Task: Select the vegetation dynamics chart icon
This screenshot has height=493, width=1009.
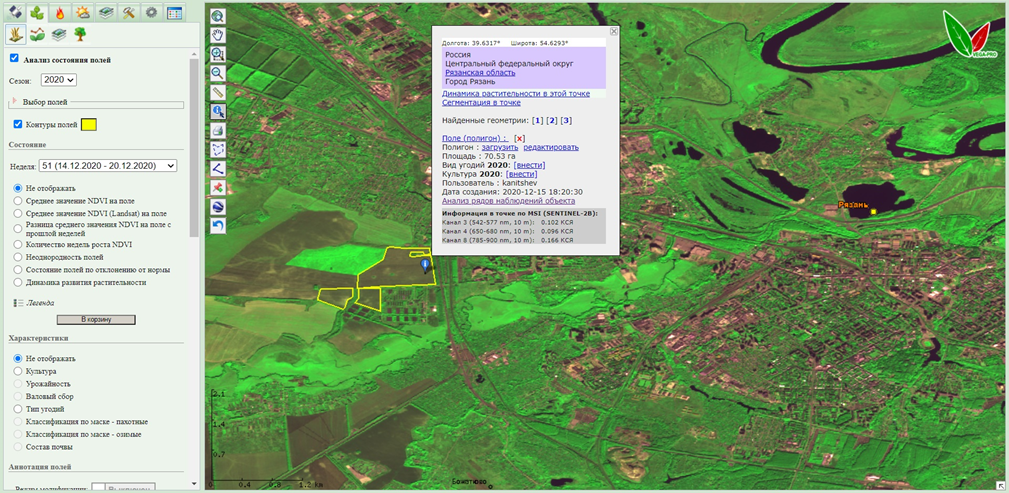Action: 37,34
